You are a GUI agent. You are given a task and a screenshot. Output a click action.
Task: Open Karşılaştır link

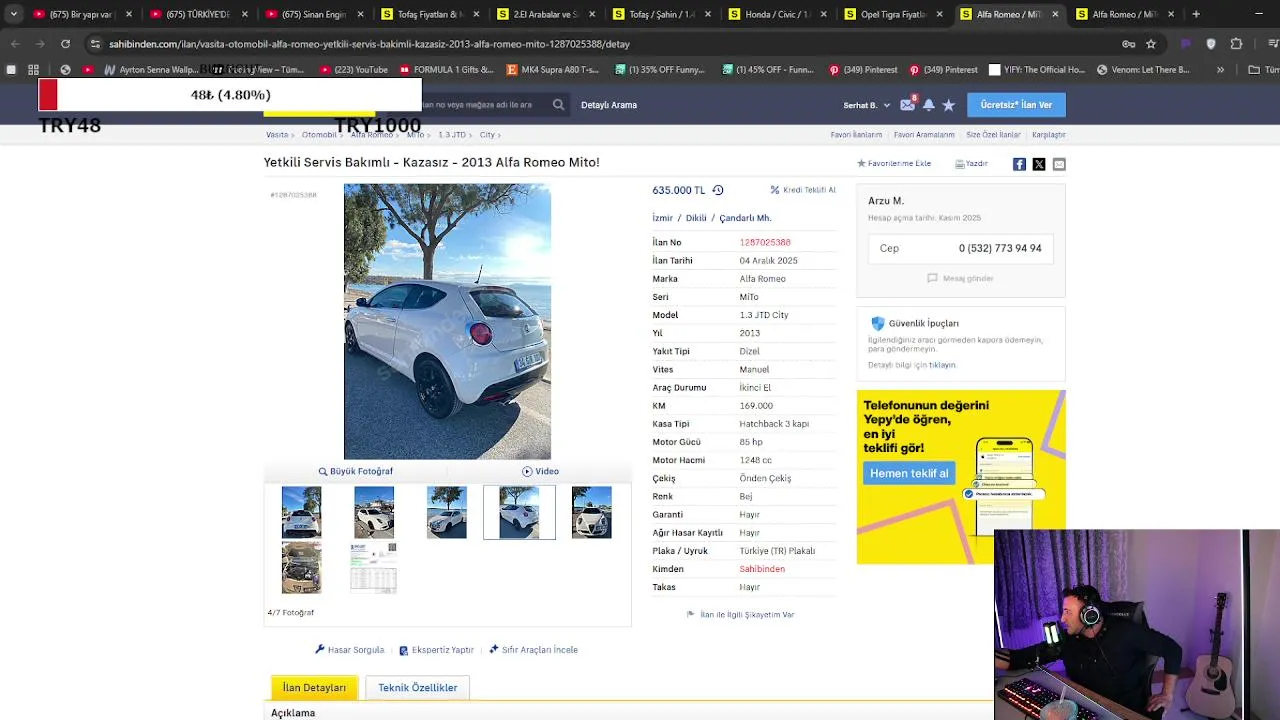click(x=1049, y=134)
